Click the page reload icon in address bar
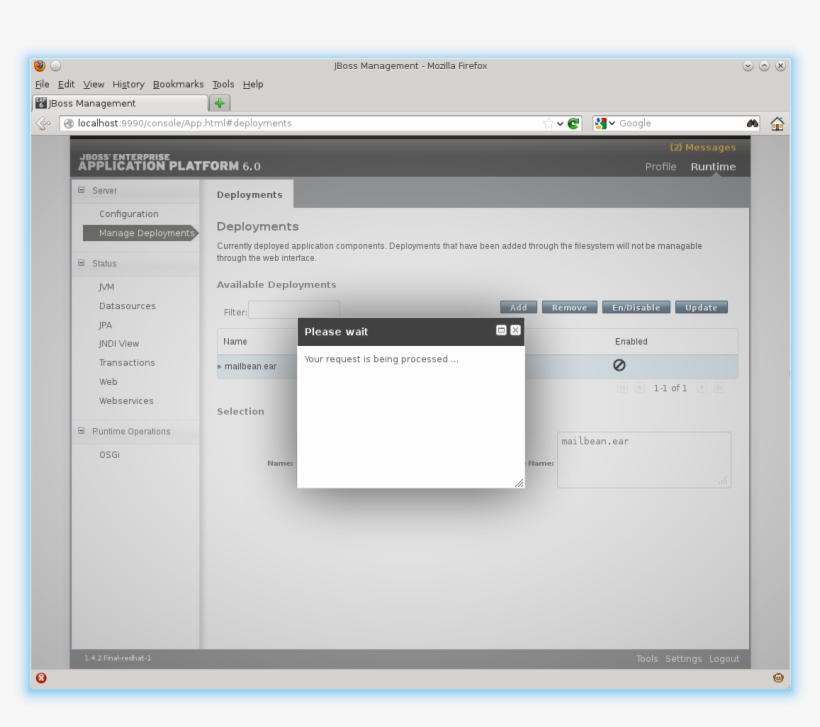Screen dimensions: 820x727 click(574, 124)
